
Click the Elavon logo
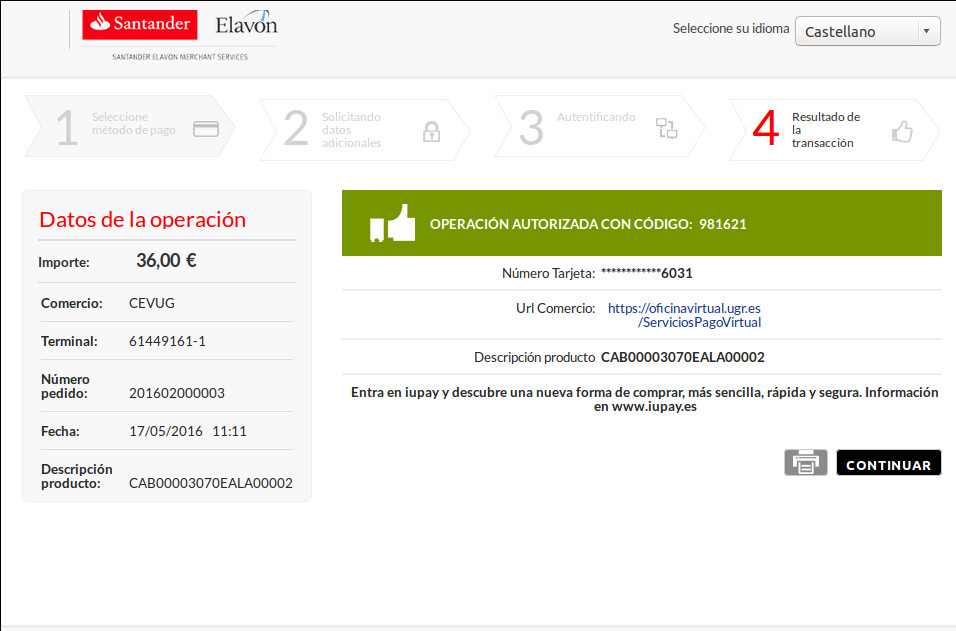tap(246, 25)
